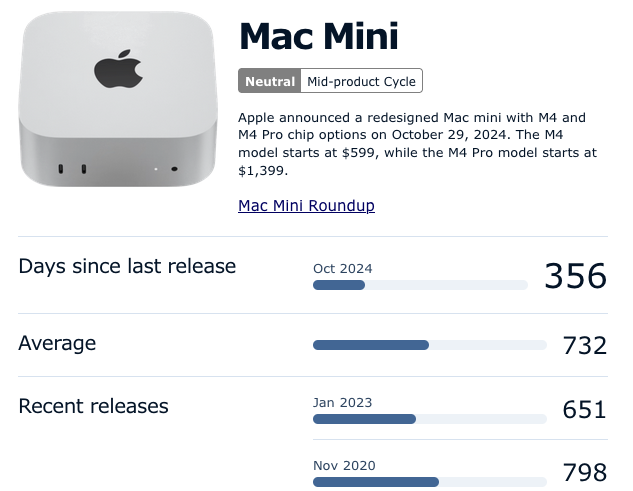
Task: Click the Average days progress bar
Action: point(429,345)
